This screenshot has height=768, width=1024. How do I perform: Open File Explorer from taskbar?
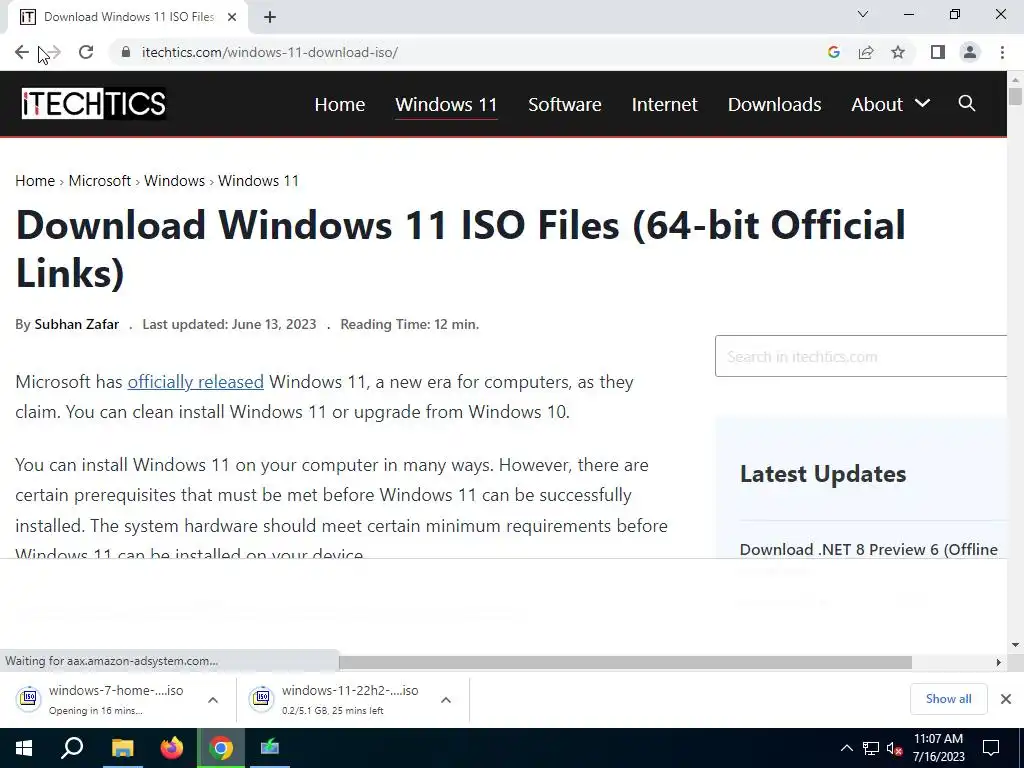coord(122,748)
